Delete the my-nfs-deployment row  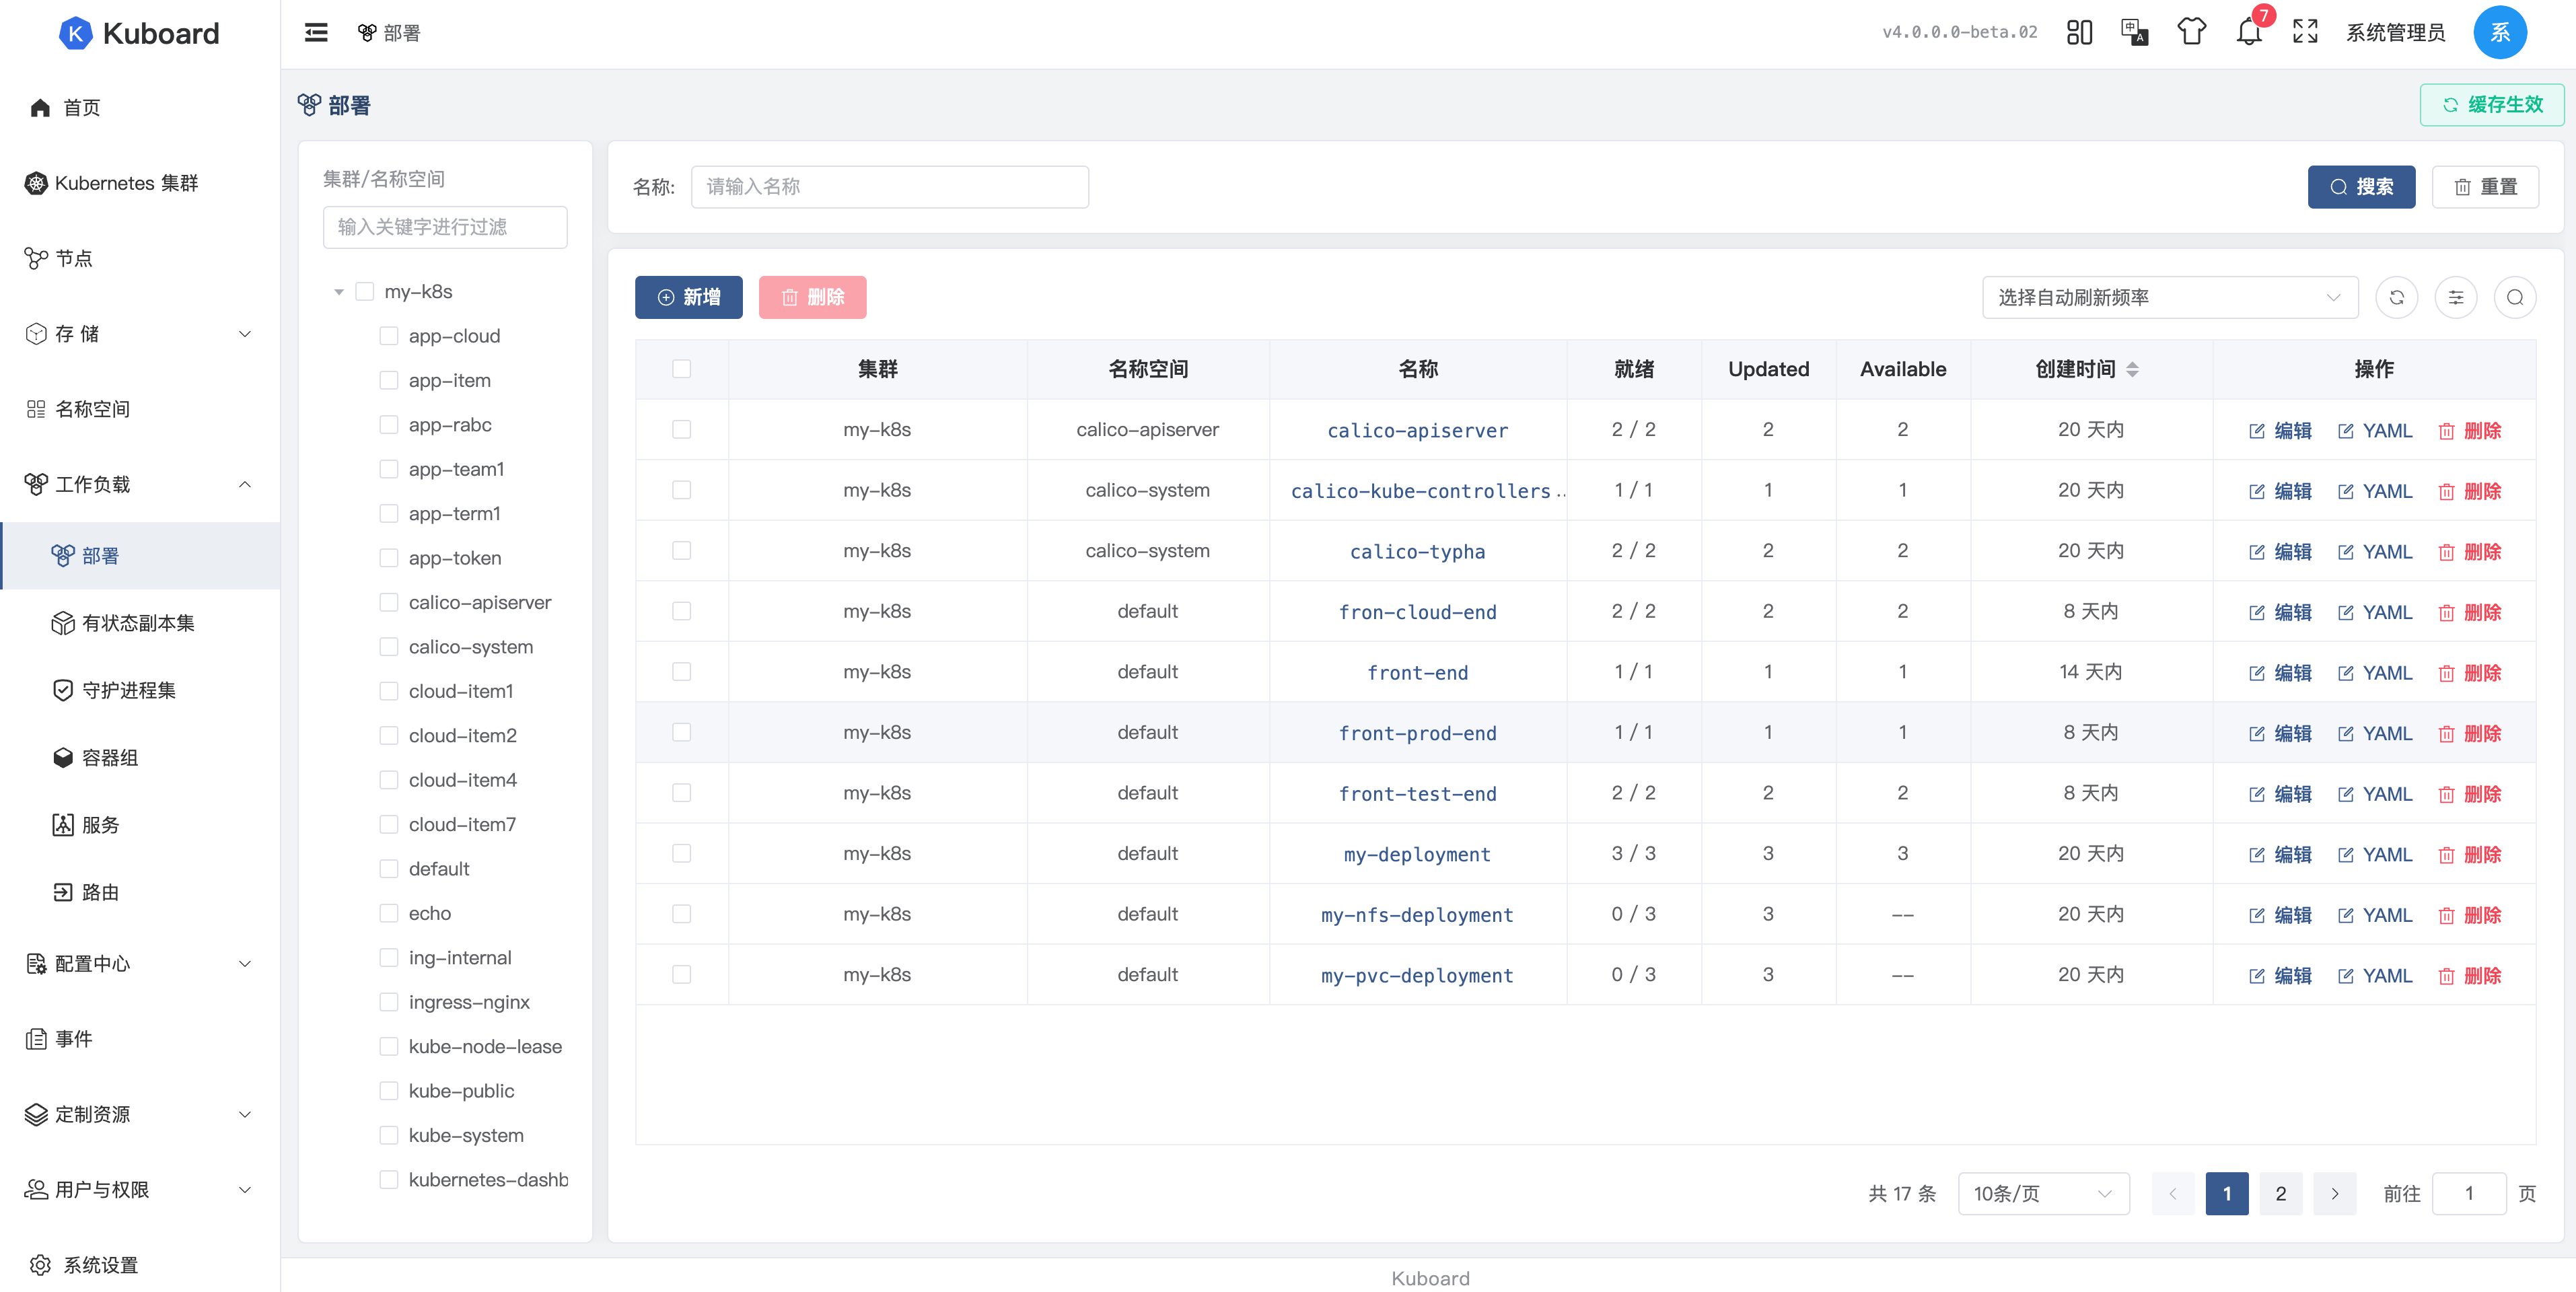pos(2469,915)
